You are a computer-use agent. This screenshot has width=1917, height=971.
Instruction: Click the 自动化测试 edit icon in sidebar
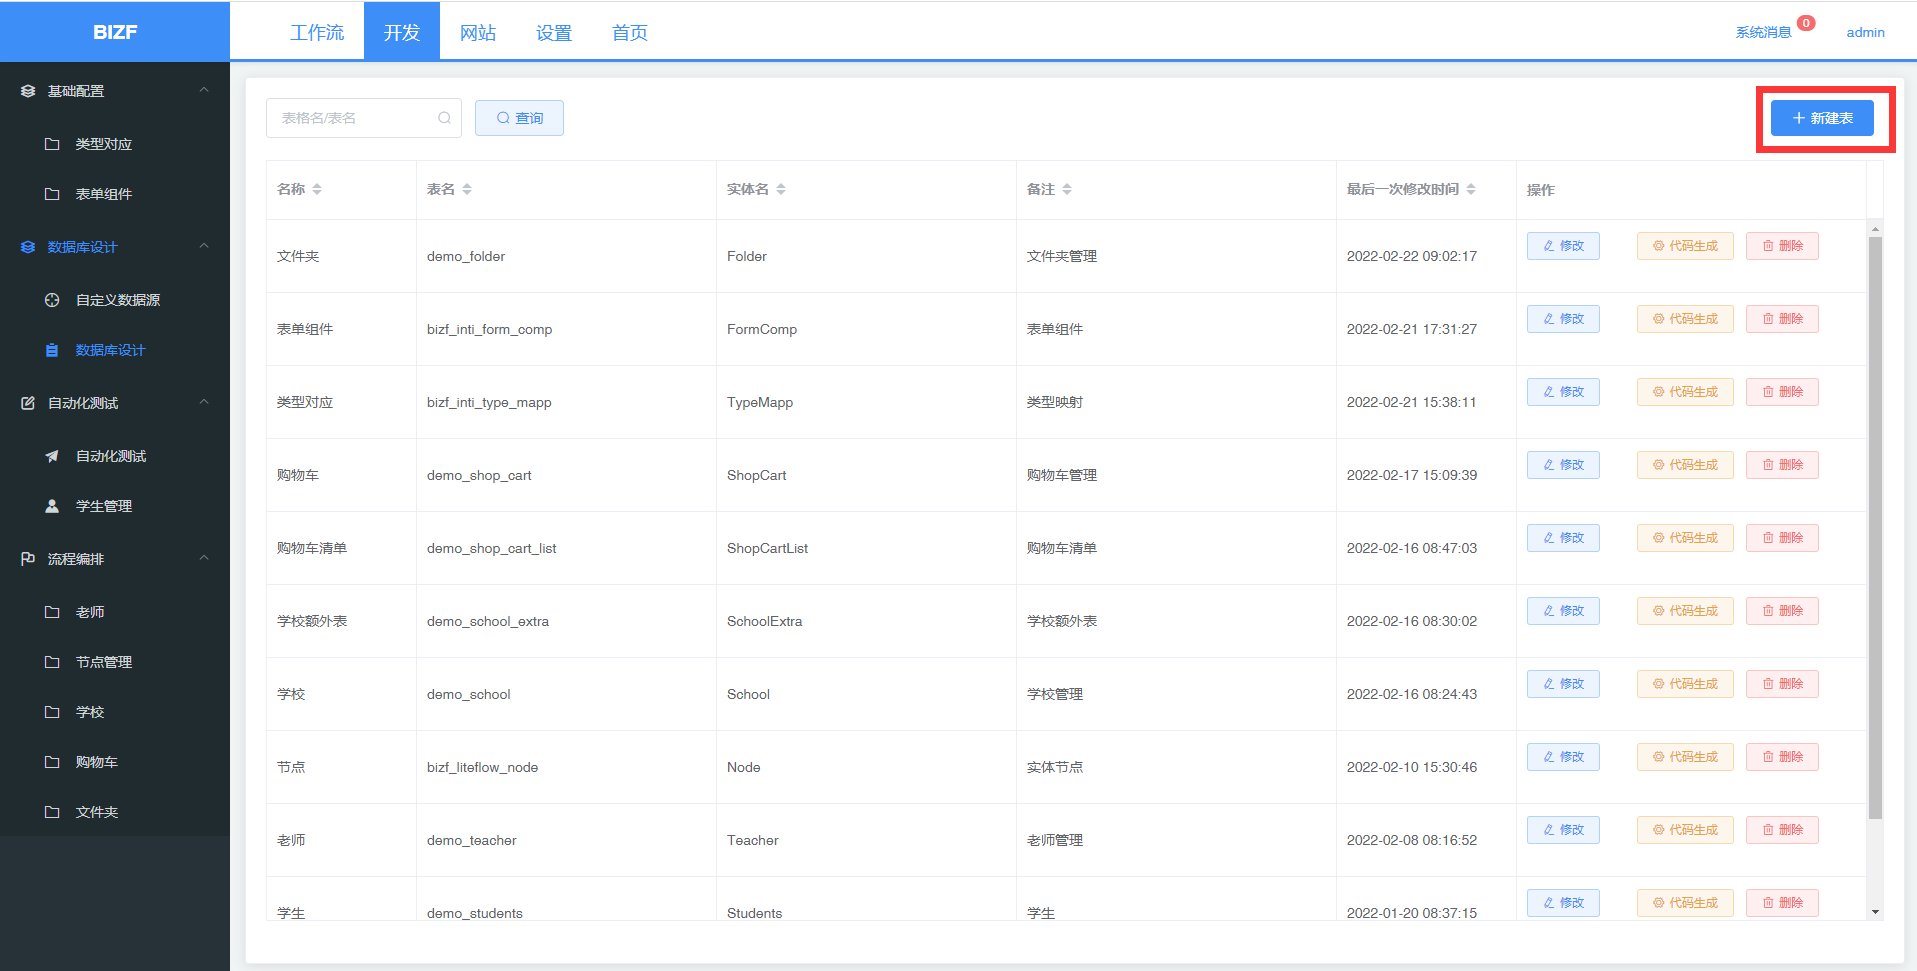[28, 403]
